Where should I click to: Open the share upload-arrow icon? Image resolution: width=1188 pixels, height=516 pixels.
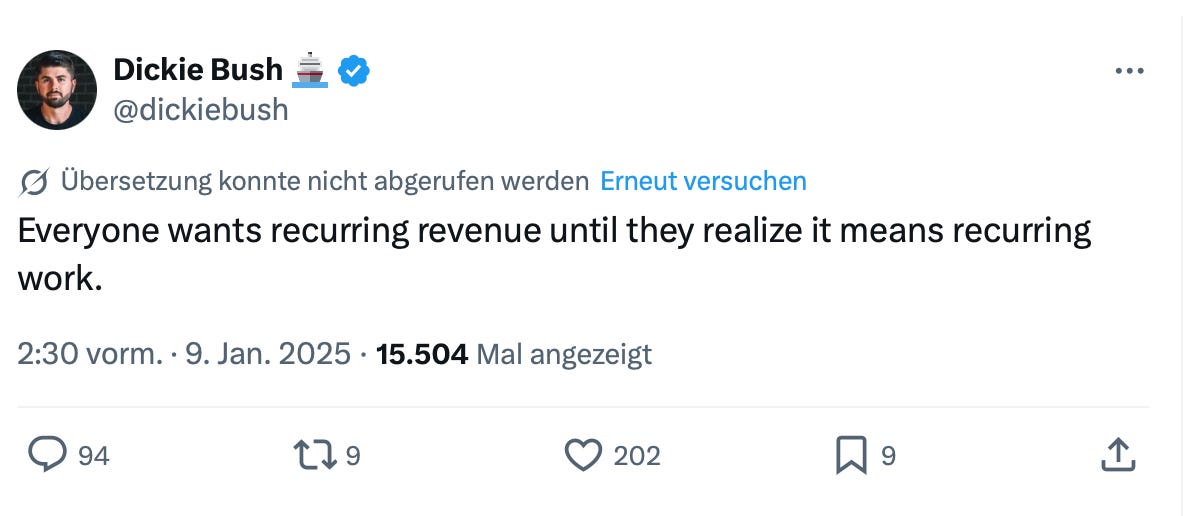(x=1118, y=455)
